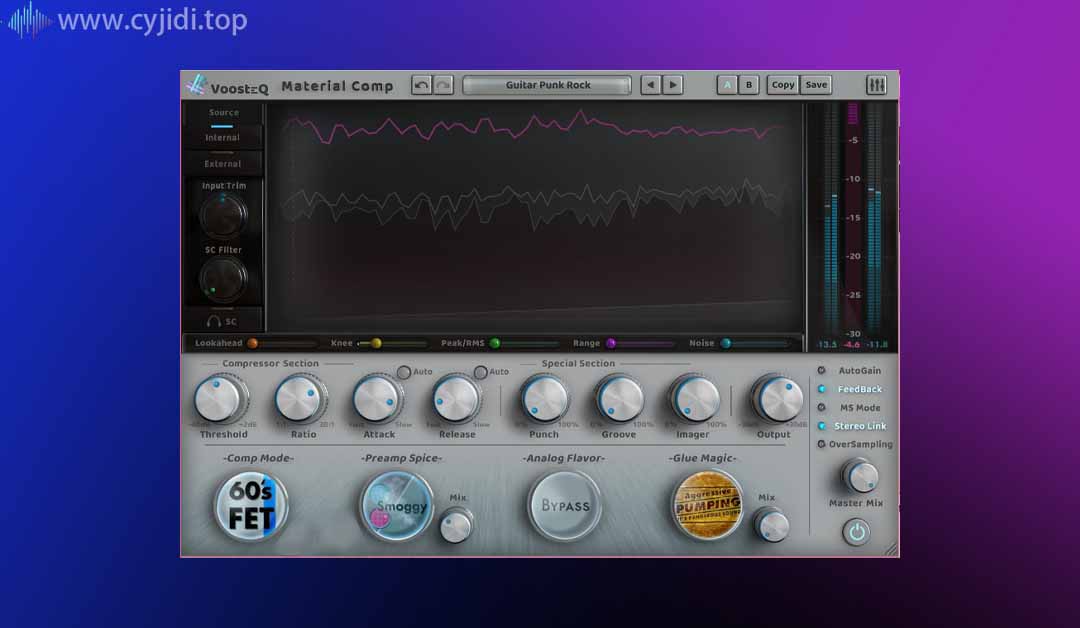Click the Source label
1080x628 pixels.
(x=224, y=112)
